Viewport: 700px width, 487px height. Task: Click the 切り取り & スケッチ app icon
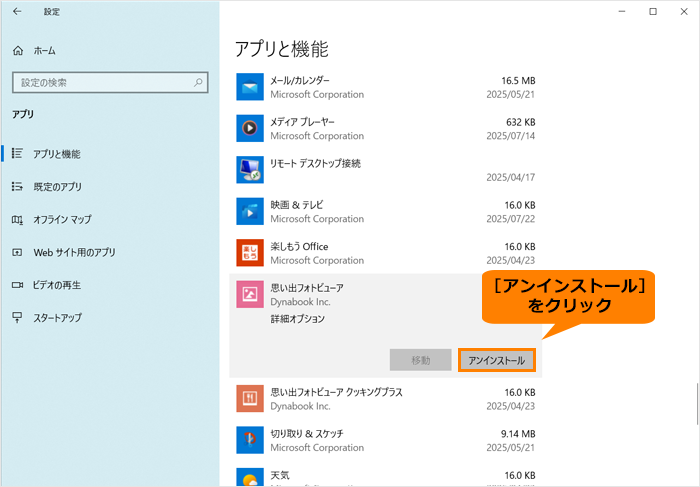coord(250,440)
